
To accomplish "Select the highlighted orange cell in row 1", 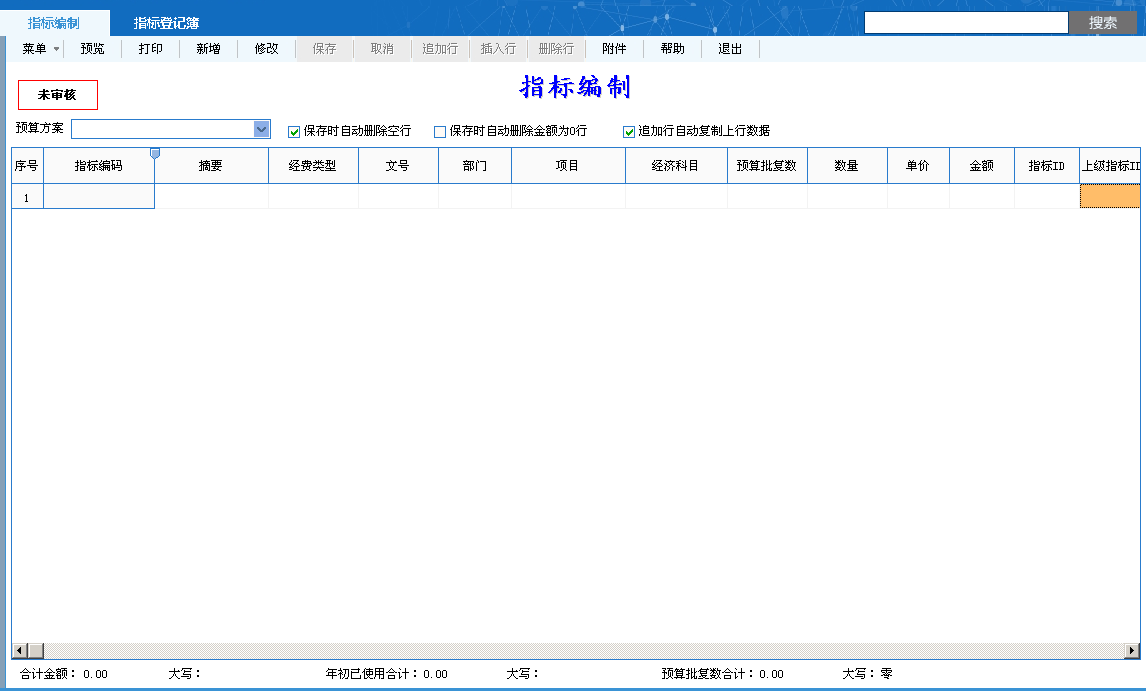I will 1110,197.
